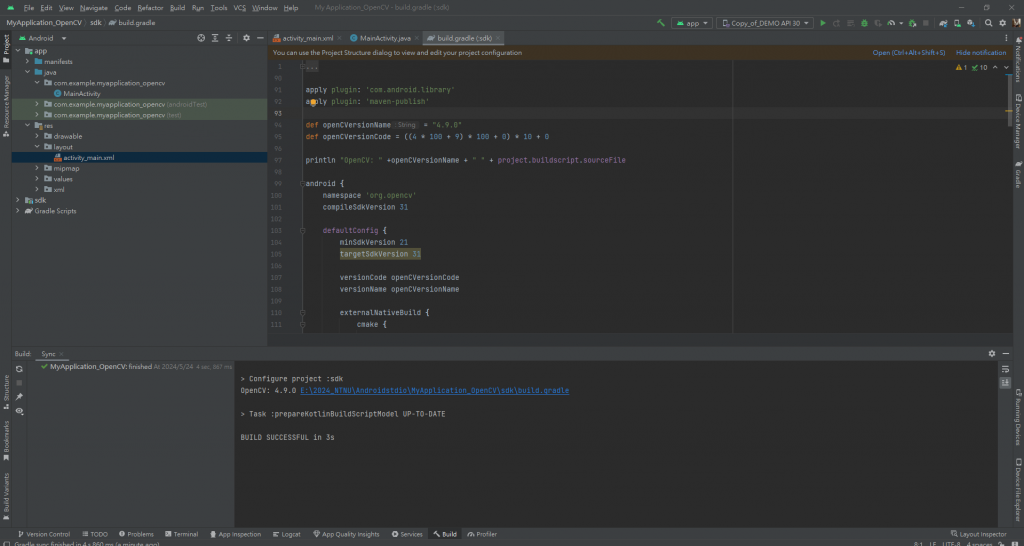Open the Refactor menu
This screenshot has height=546, width=1024.
coord(150,7)
